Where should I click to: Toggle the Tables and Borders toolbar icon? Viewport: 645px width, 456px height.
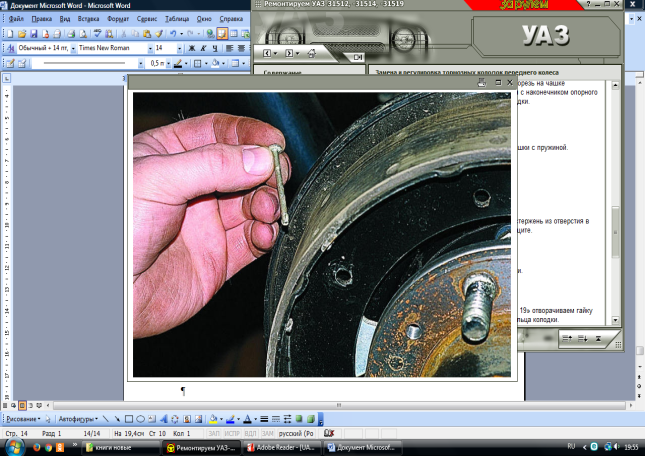tap(222, 34)
